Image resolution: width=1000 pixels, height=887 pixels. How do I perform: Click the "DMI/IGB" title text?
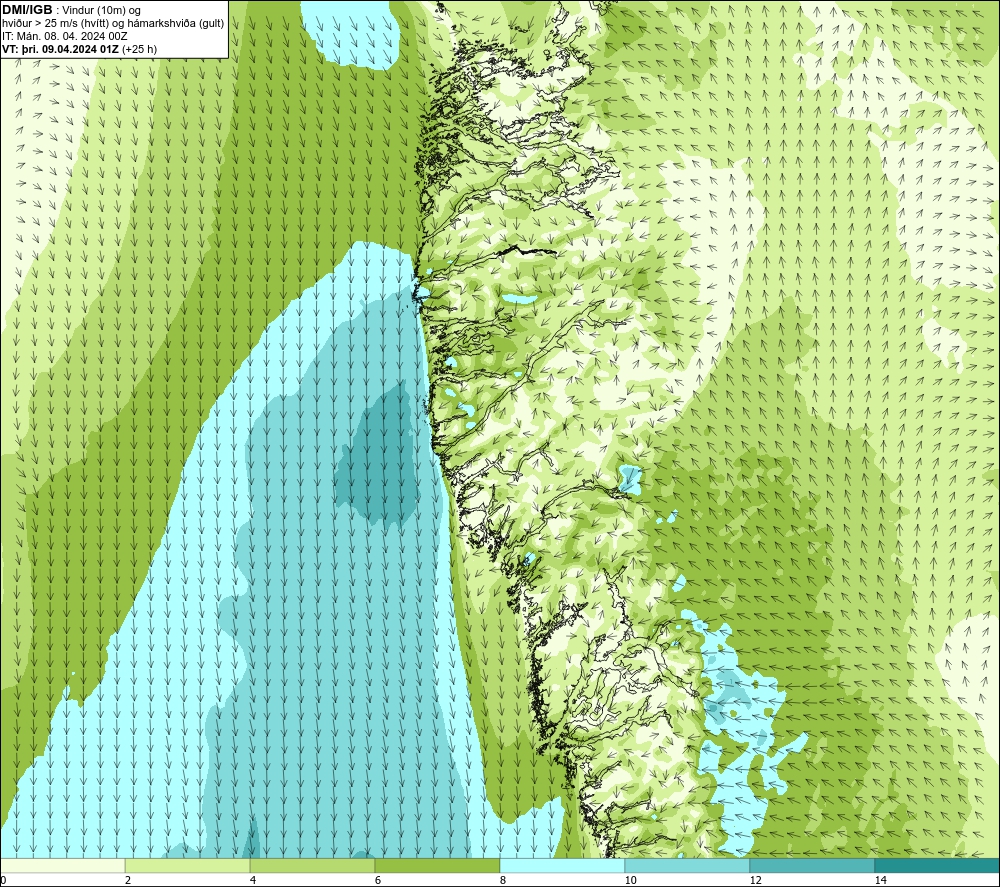[27, 10]
